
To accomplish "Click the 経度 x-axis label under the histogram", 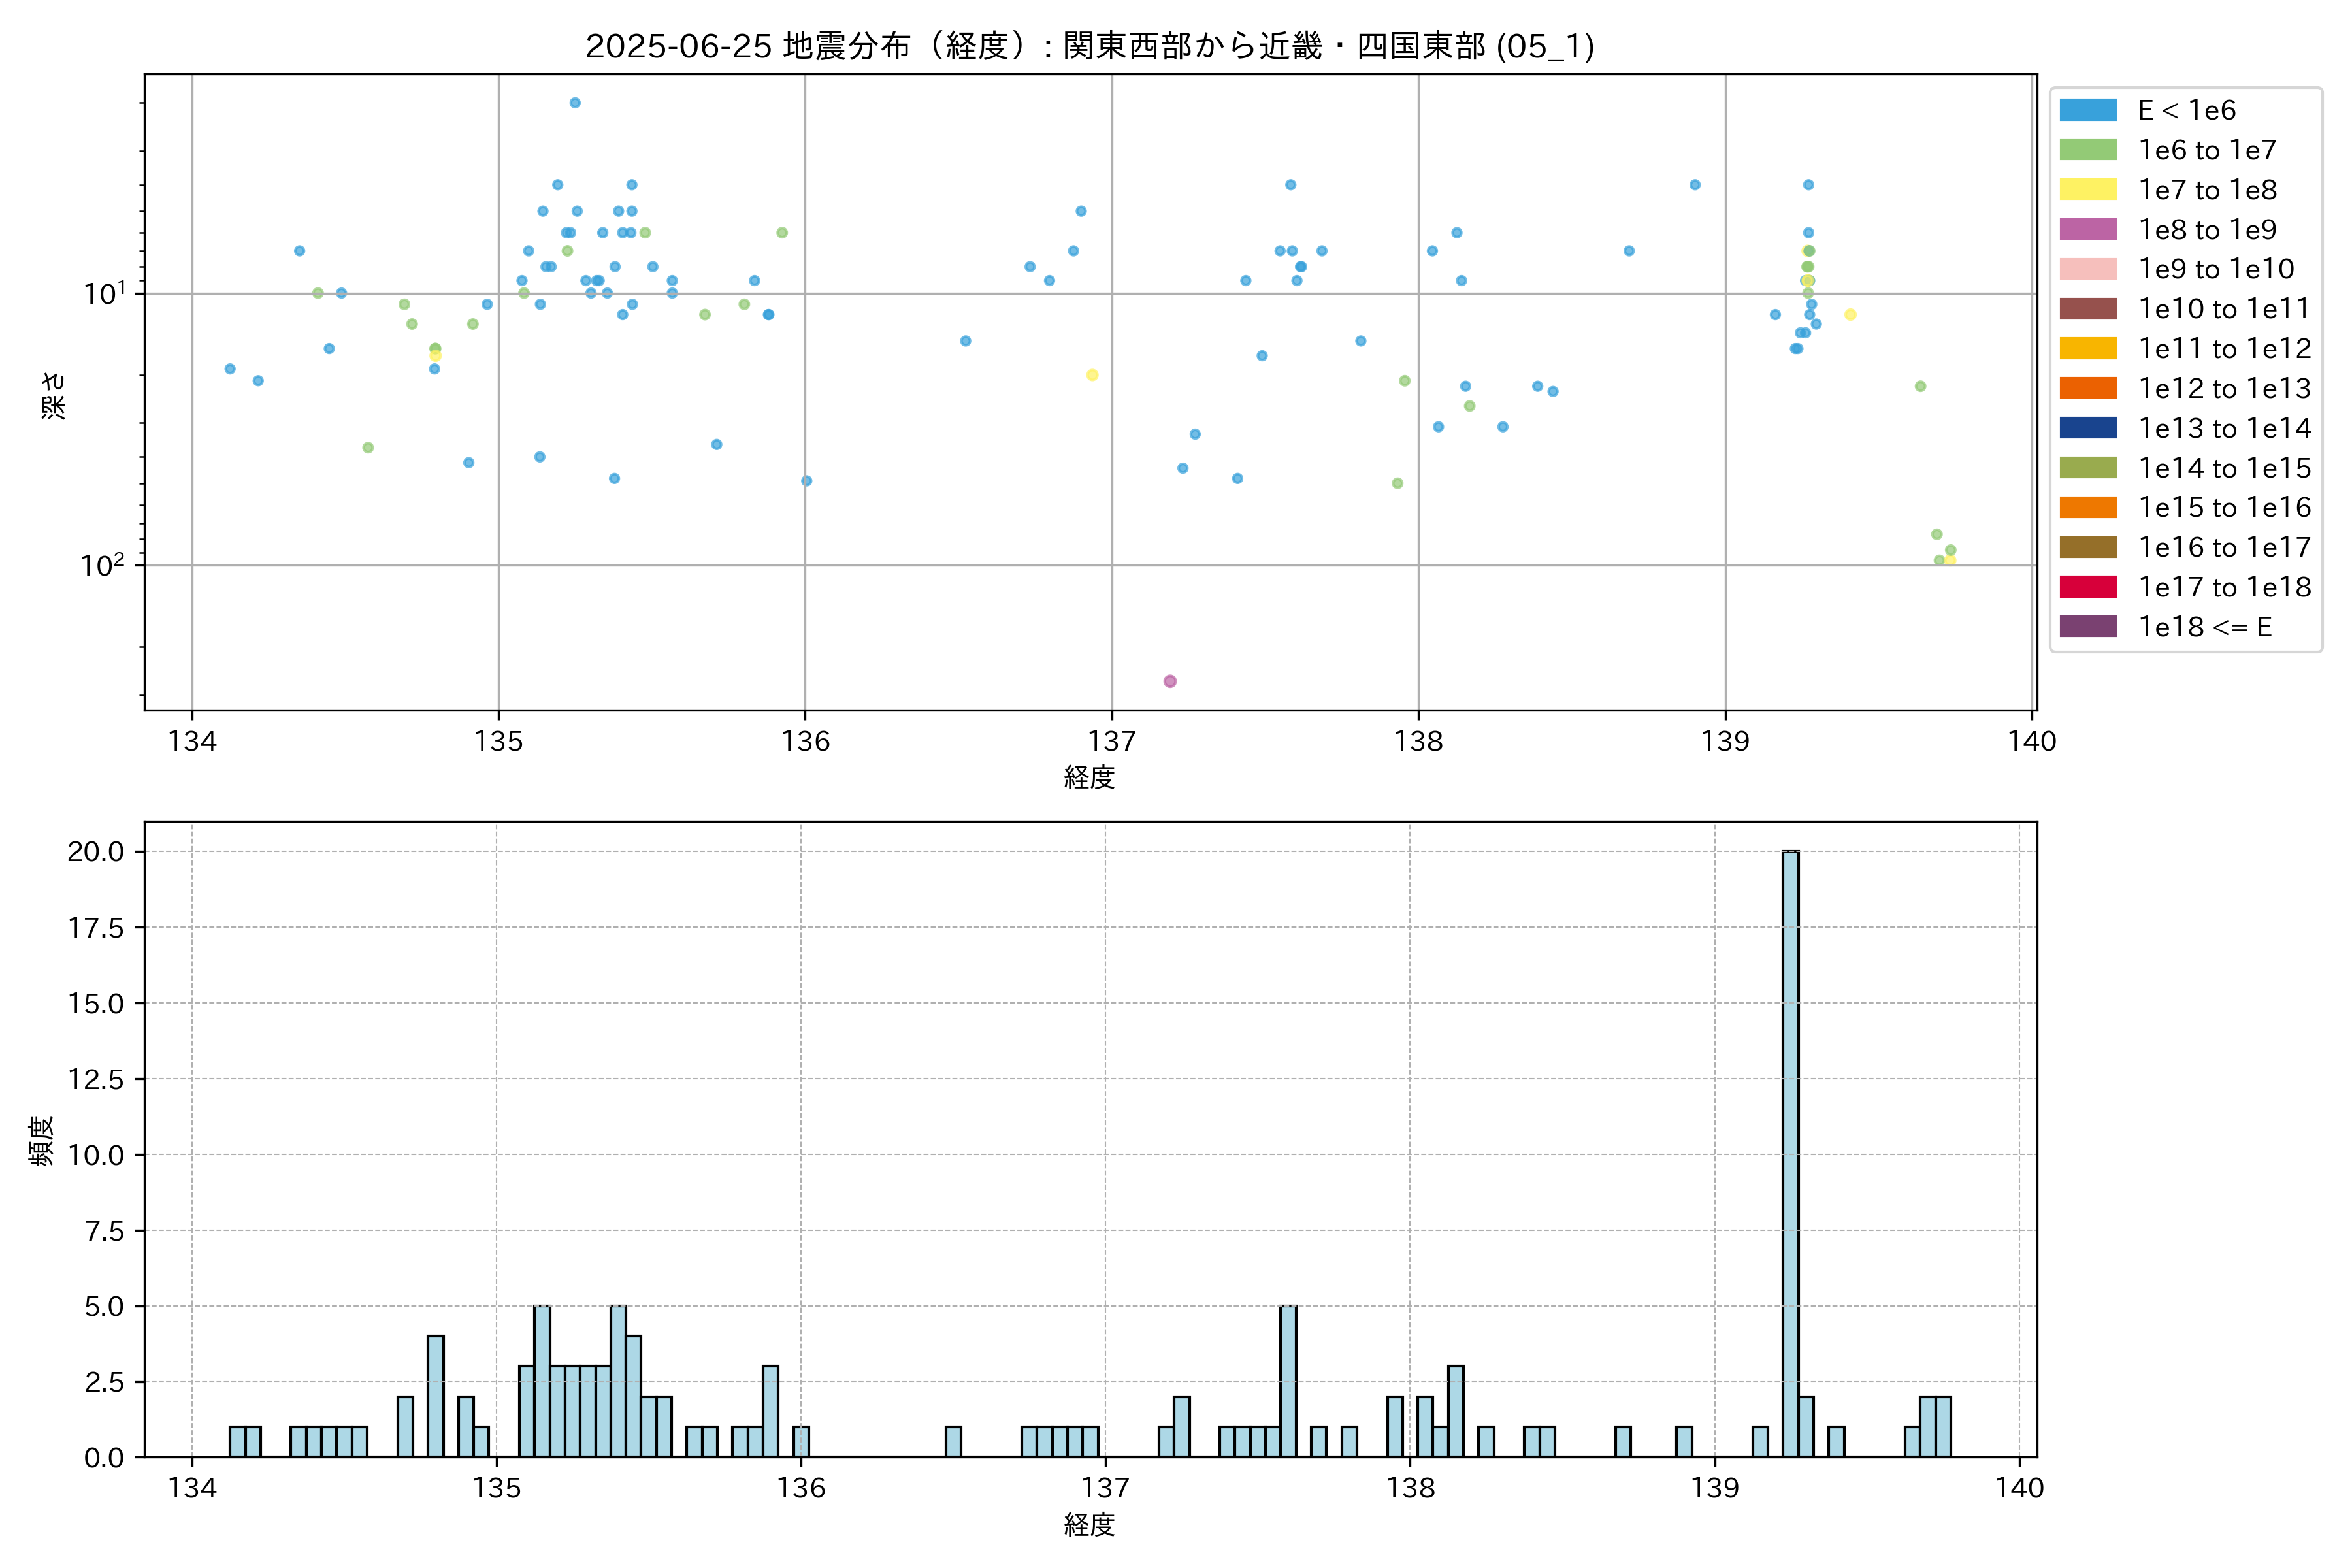I will [1089, 1525].
